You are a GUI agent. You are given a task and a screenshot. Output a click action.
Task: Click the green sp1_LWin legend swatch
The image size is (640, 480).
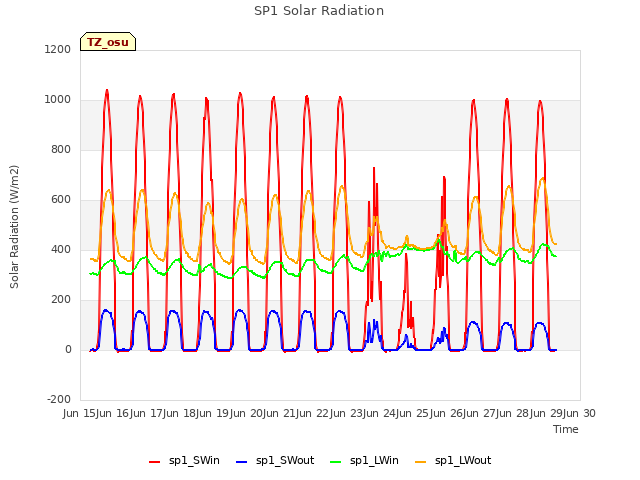pyautogui.click(x=336, y=462)
